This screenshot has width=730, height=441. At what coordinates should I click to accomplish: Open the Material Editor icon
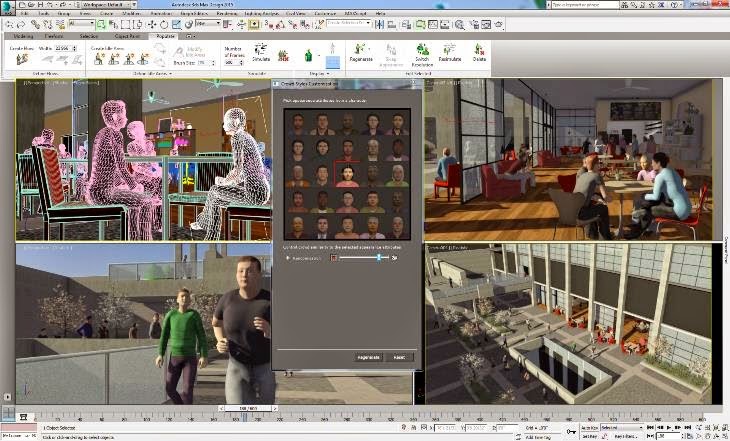click(x=460, y=25)
